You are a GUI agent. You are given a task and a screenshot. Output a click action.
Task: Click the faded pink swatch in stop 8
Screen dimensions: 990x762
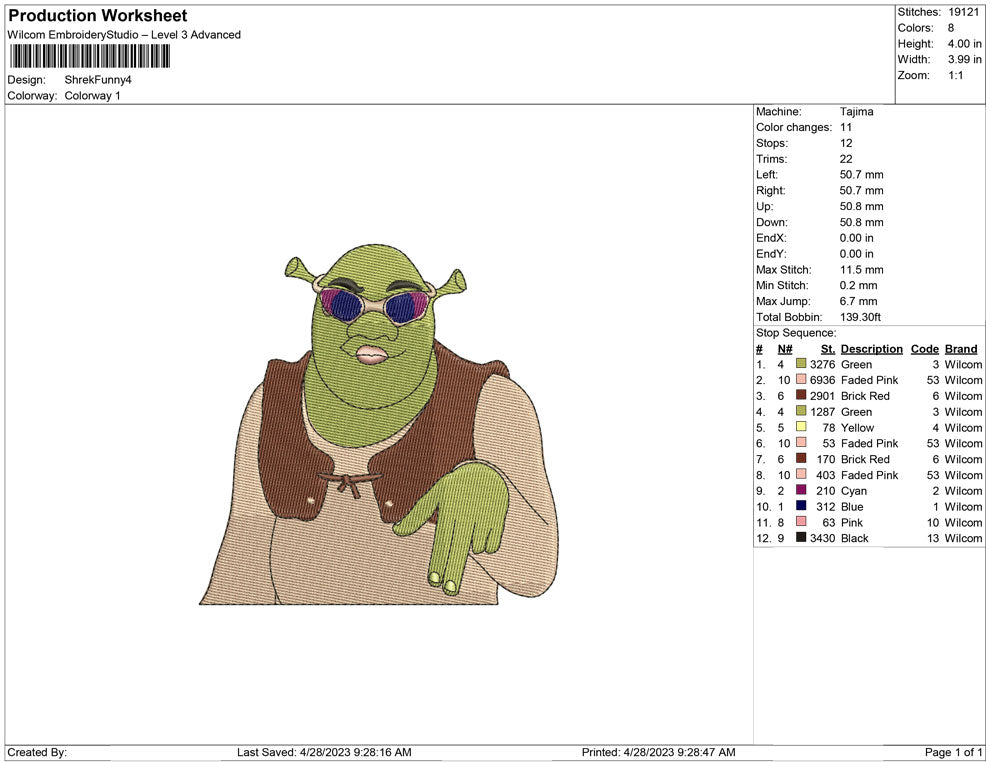point(801,474)
